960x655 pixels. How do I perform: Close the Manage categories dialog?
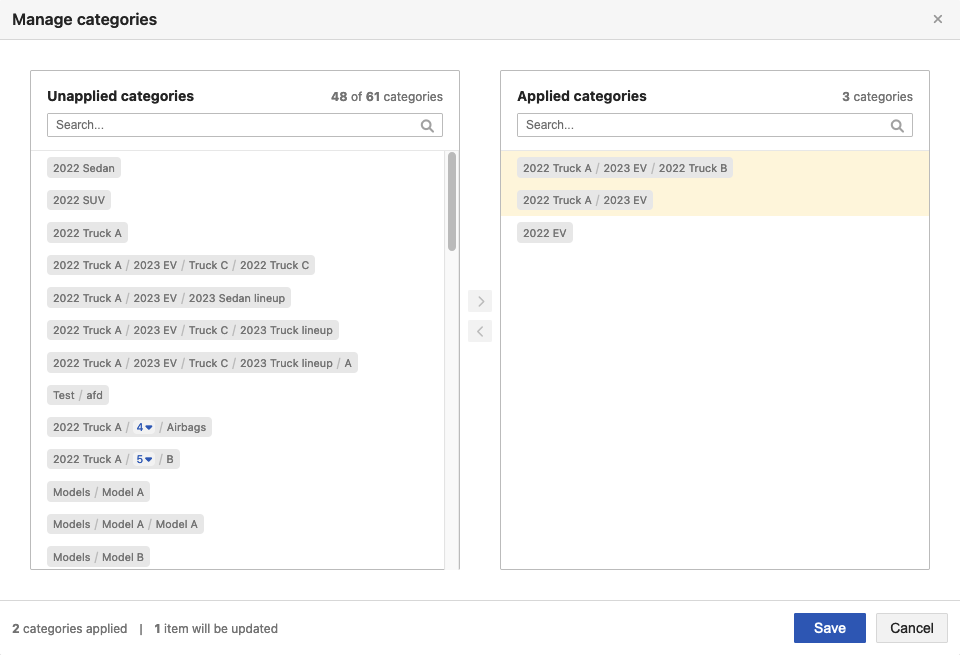[x=937, y=19]
